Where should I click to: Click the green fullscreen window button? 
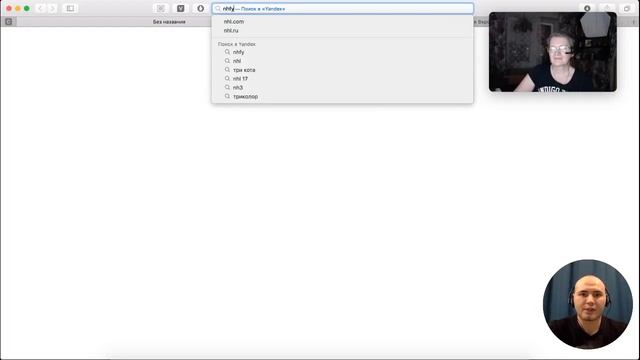point(27,8)
